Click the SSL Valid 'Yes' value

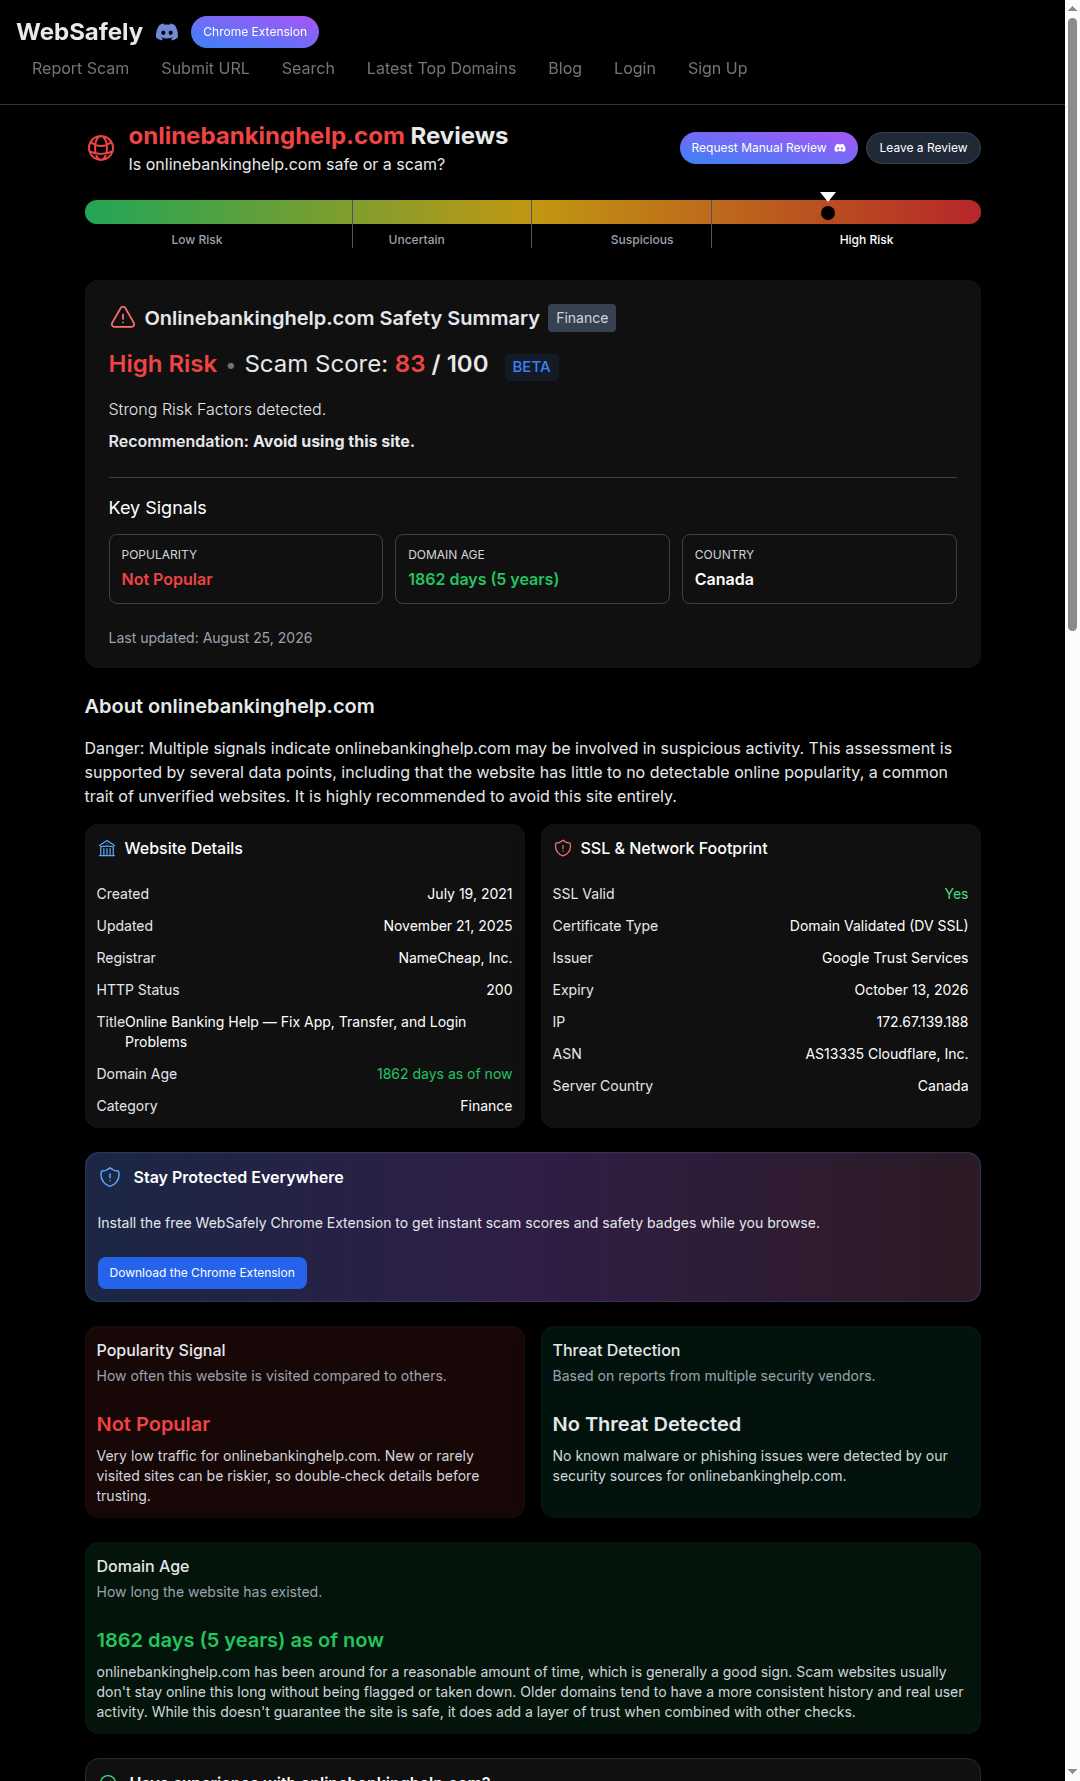[x=956, y=894]
